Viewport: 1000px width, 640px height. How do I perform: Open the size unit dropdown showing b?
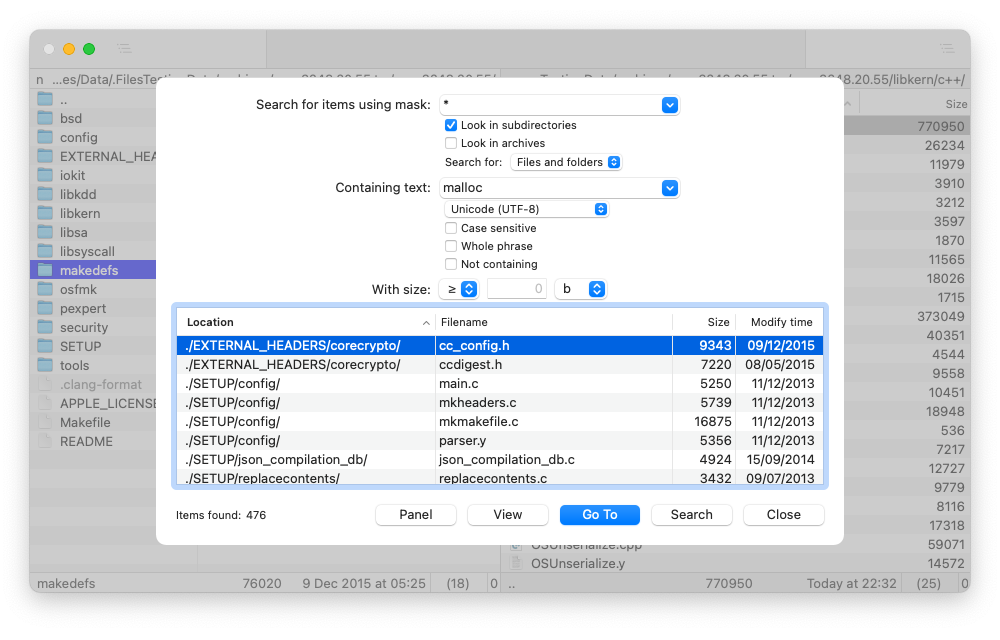pos(597,289)
